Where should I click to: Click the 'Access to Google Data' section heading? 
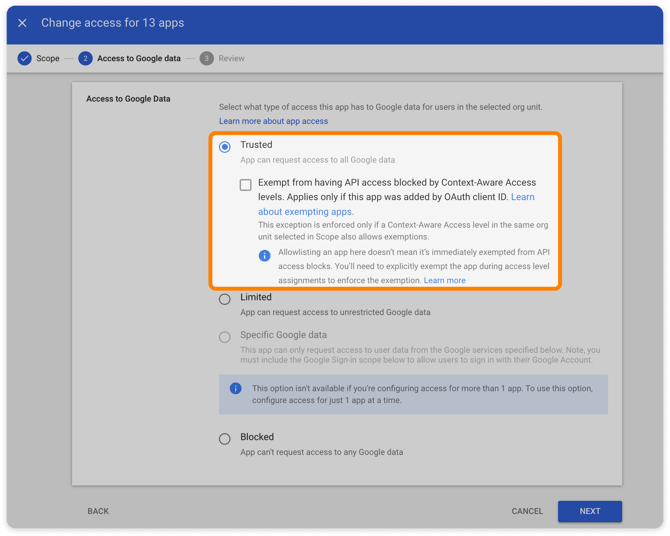128,99
